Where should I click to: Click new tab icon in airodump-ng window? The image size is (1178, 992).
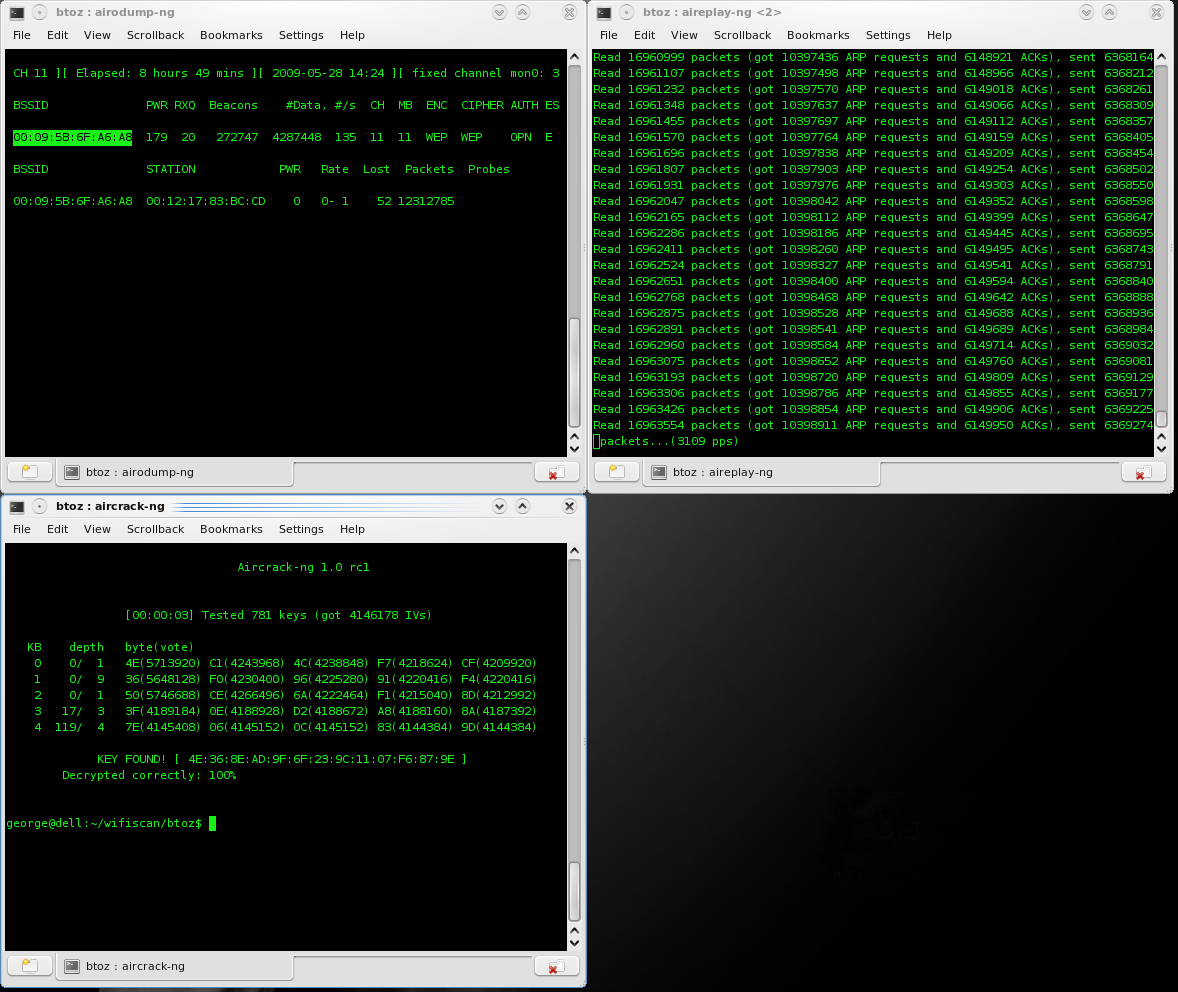(30, 472)
